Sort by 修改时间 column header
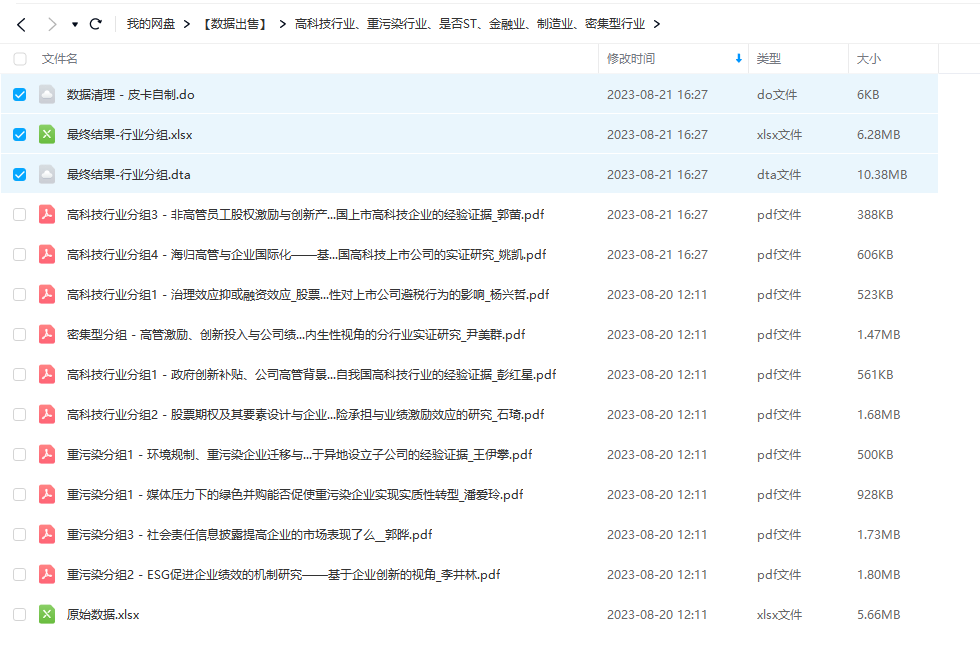The image size is (980, 656). [x=631, y=59]
